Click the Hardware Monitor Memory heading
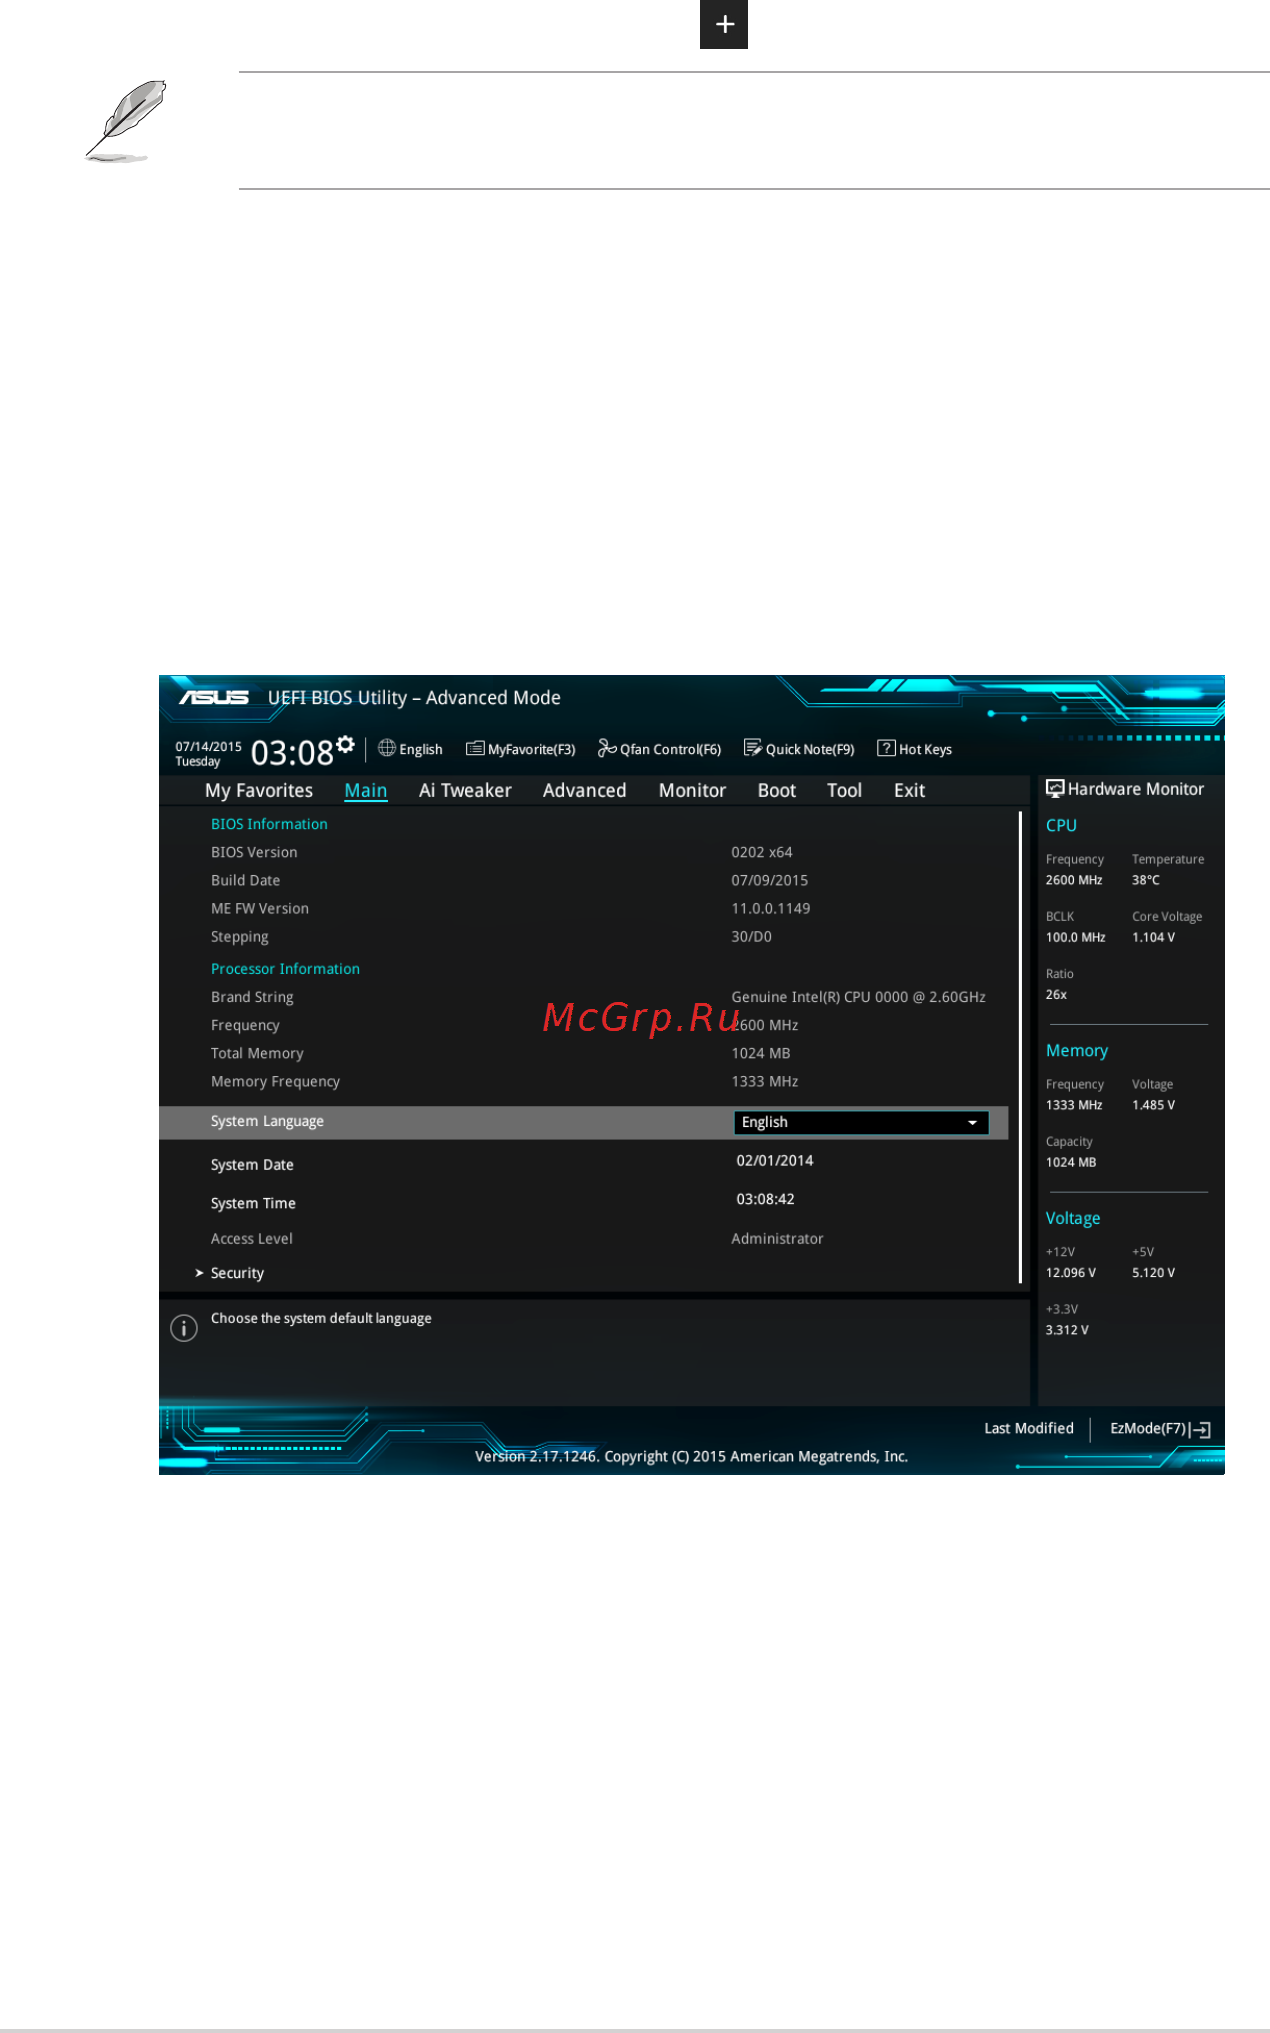The width and height of the screenshot is (1270, 2033). 1077,1050
